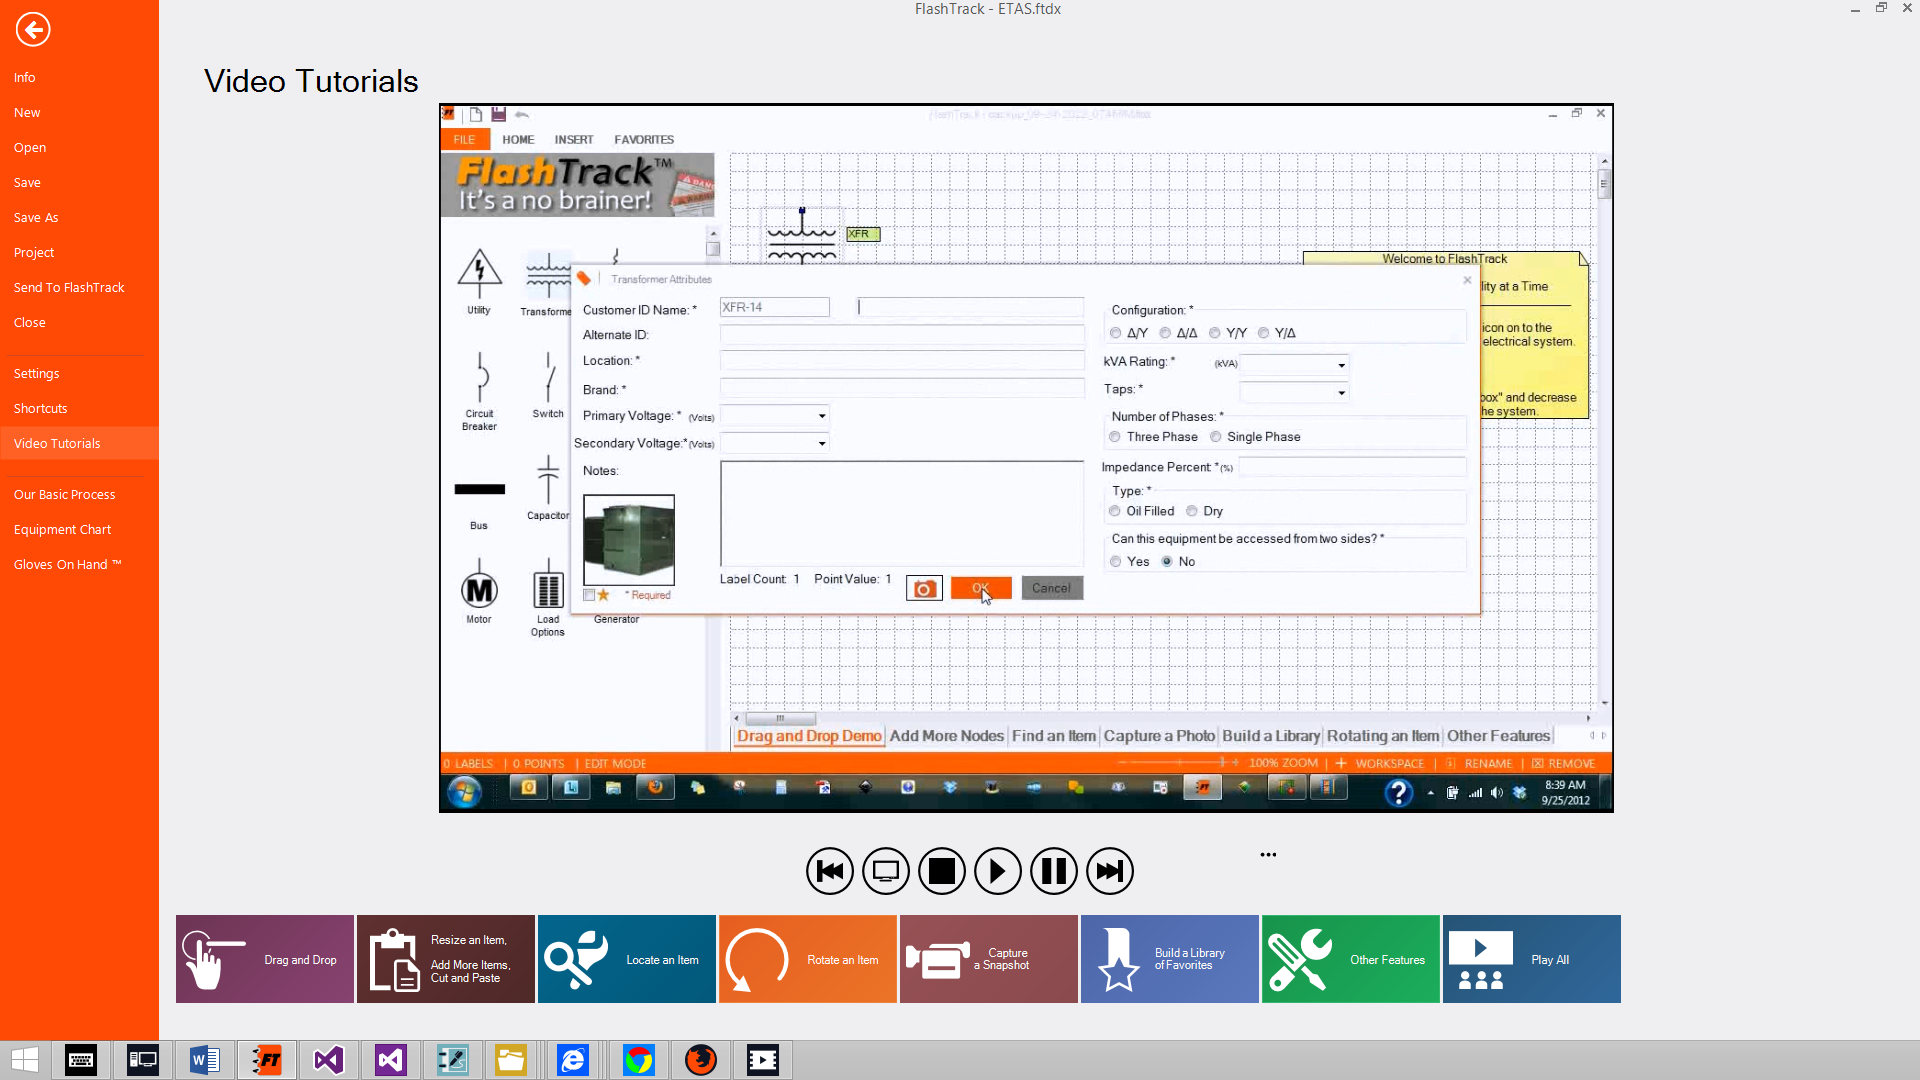
Task: Open Drag and Drop tutorial tile
Action: click(x=265, y=959)
